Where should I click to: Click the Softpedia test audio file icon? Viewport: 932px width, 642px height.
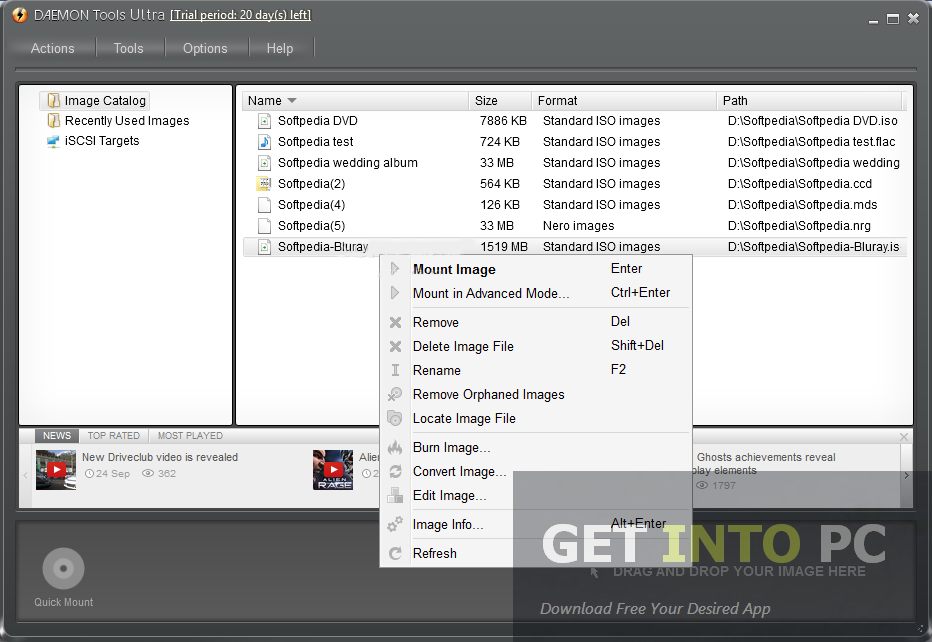265,142
